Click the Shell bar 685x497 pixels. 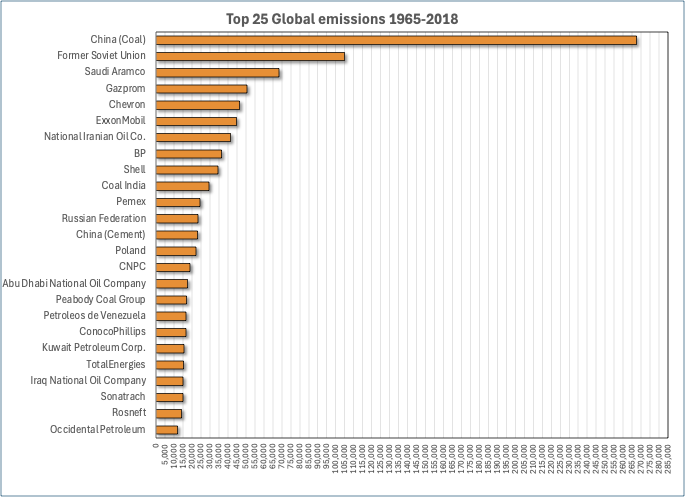[x=186, y=170]
